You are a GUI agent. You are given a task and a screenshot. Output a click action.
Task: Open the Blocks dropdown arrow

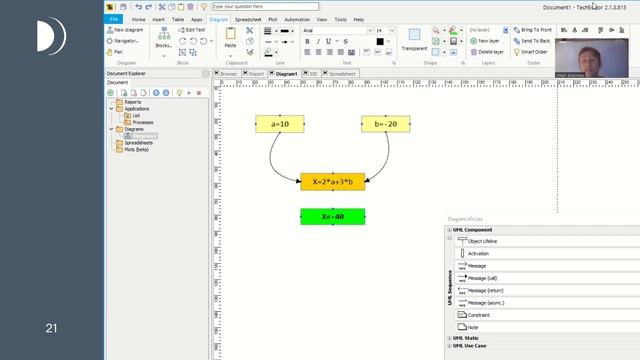pos(164,56)
